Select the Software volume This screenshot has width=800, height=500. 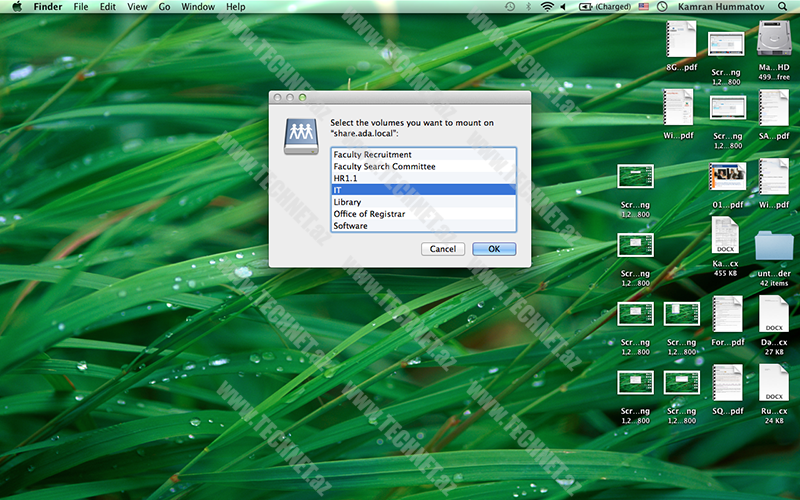click(423, 226)
